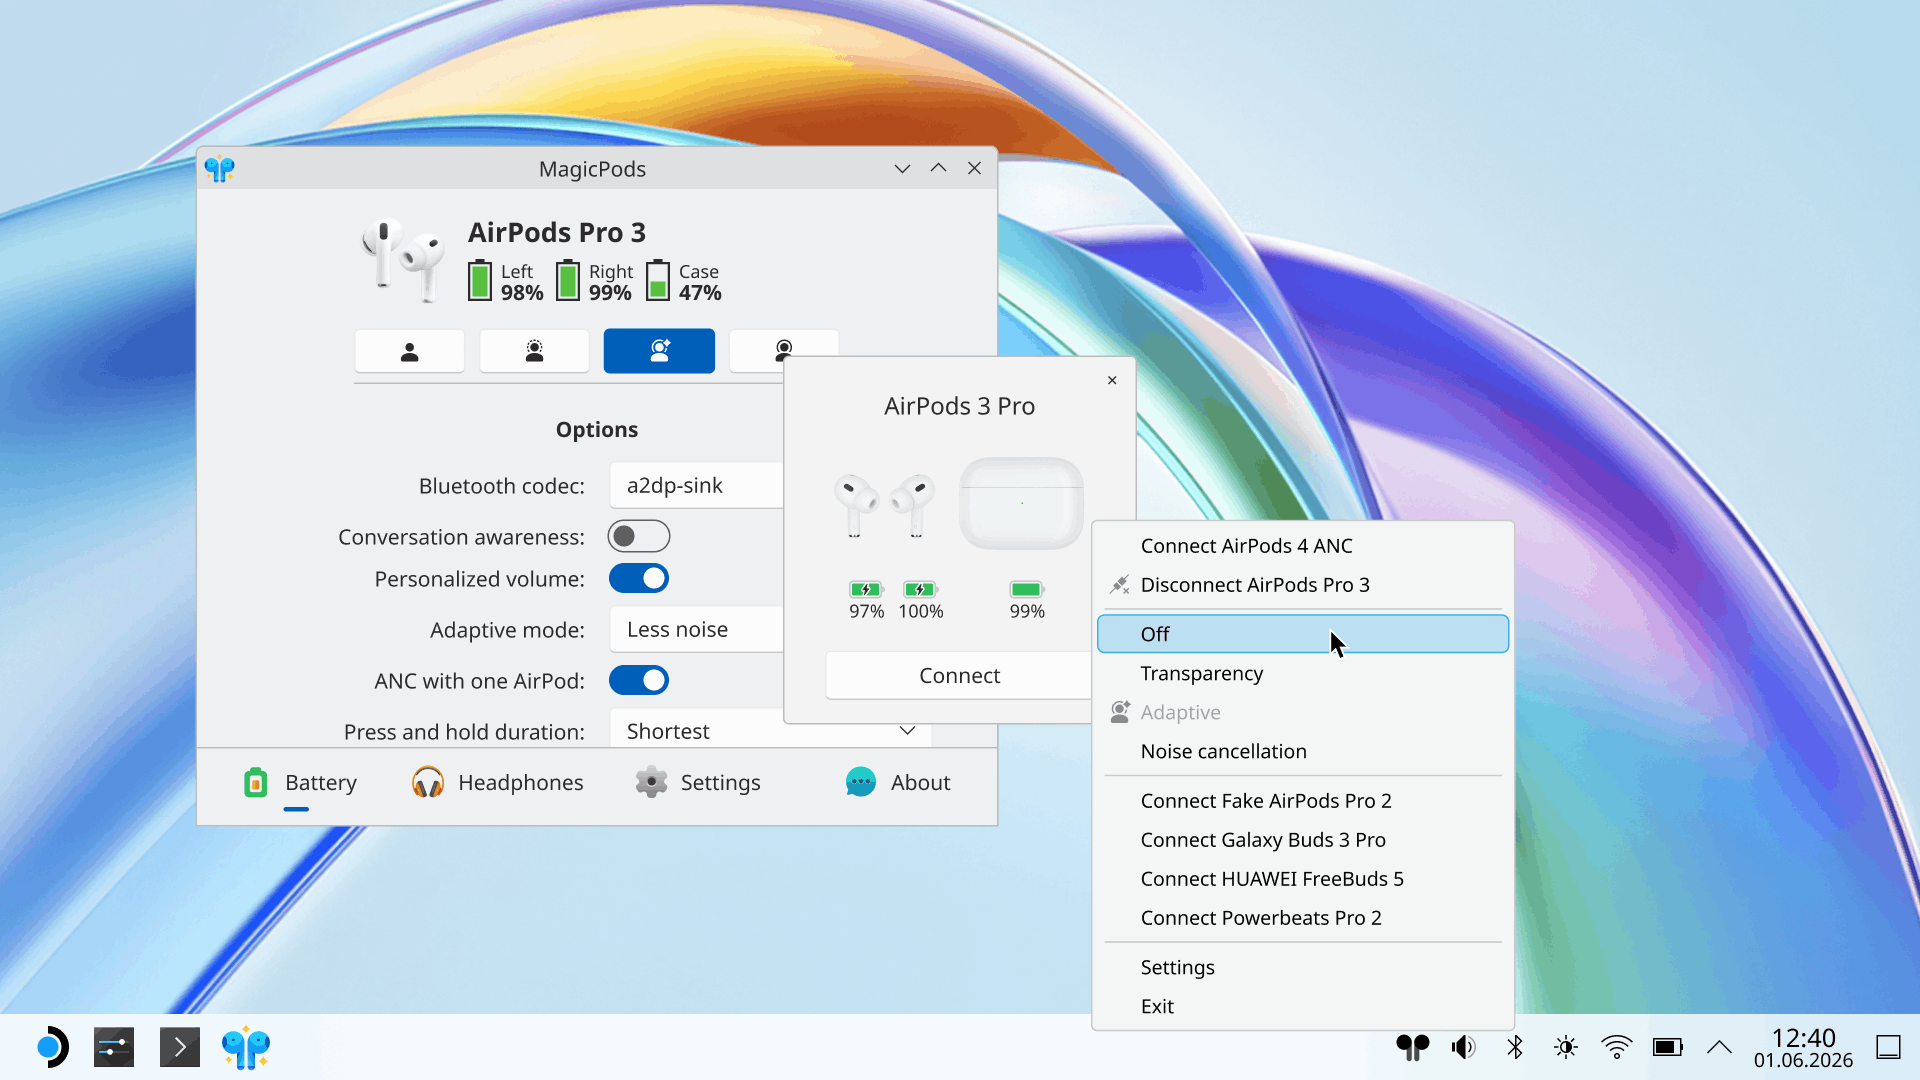Expand hidden system tray icons arrow
The image size is (1920, 1080).
pyautogui.click(x=1719, y=1047)
